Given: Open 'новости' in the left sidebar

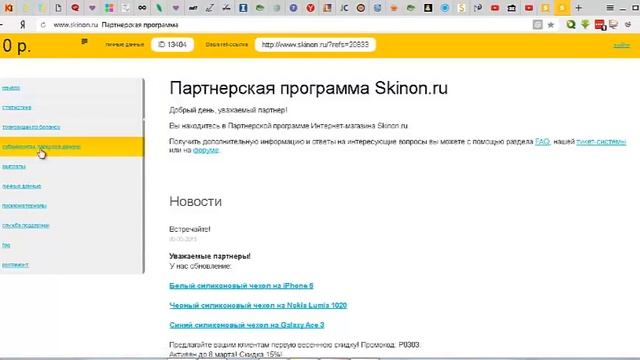Looking at the screenshot, I should (11, 88).
